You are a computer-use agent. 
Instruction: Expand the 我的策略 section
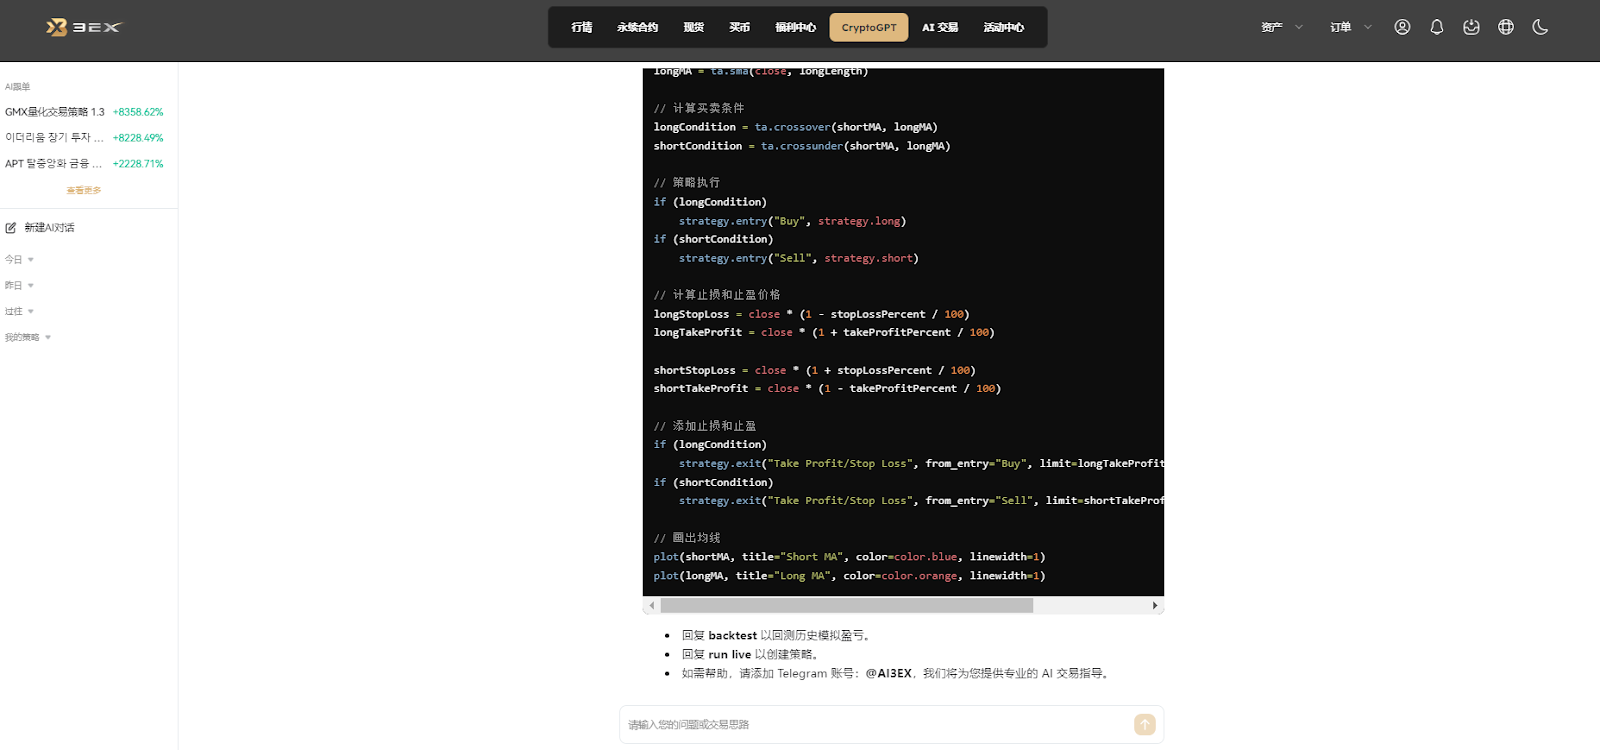(x=28, y=338)
